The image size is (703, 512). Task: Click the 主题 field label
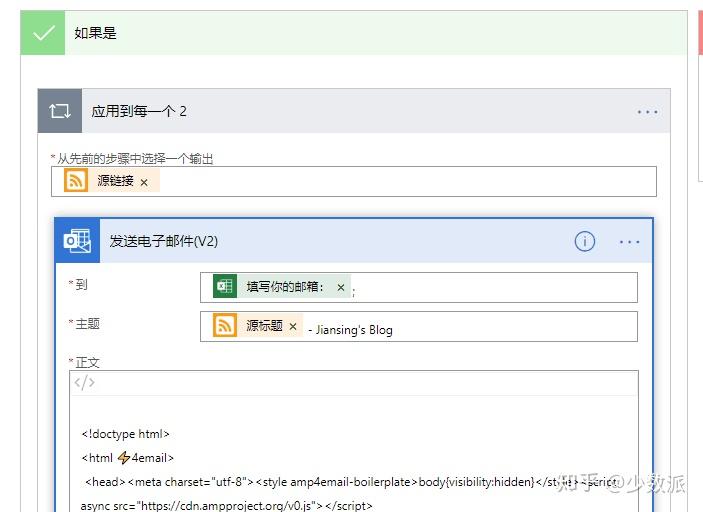pyautogui.click(x=87, y=323)
